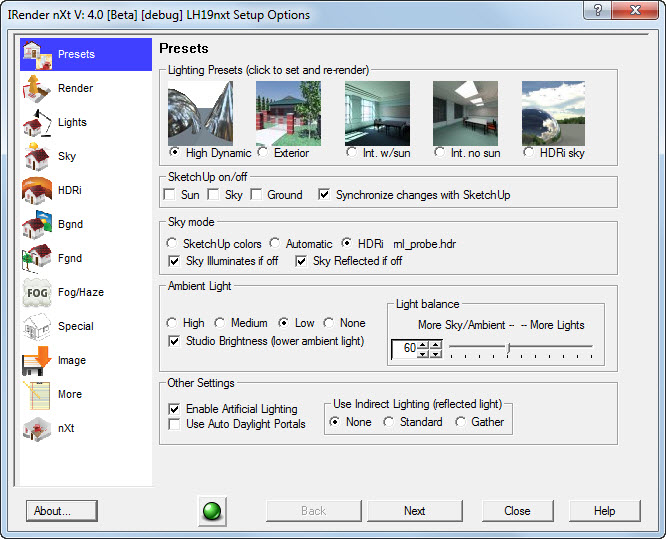Click the Next button
The width and height of the screenshot is (666, 539).
point(415,511)
